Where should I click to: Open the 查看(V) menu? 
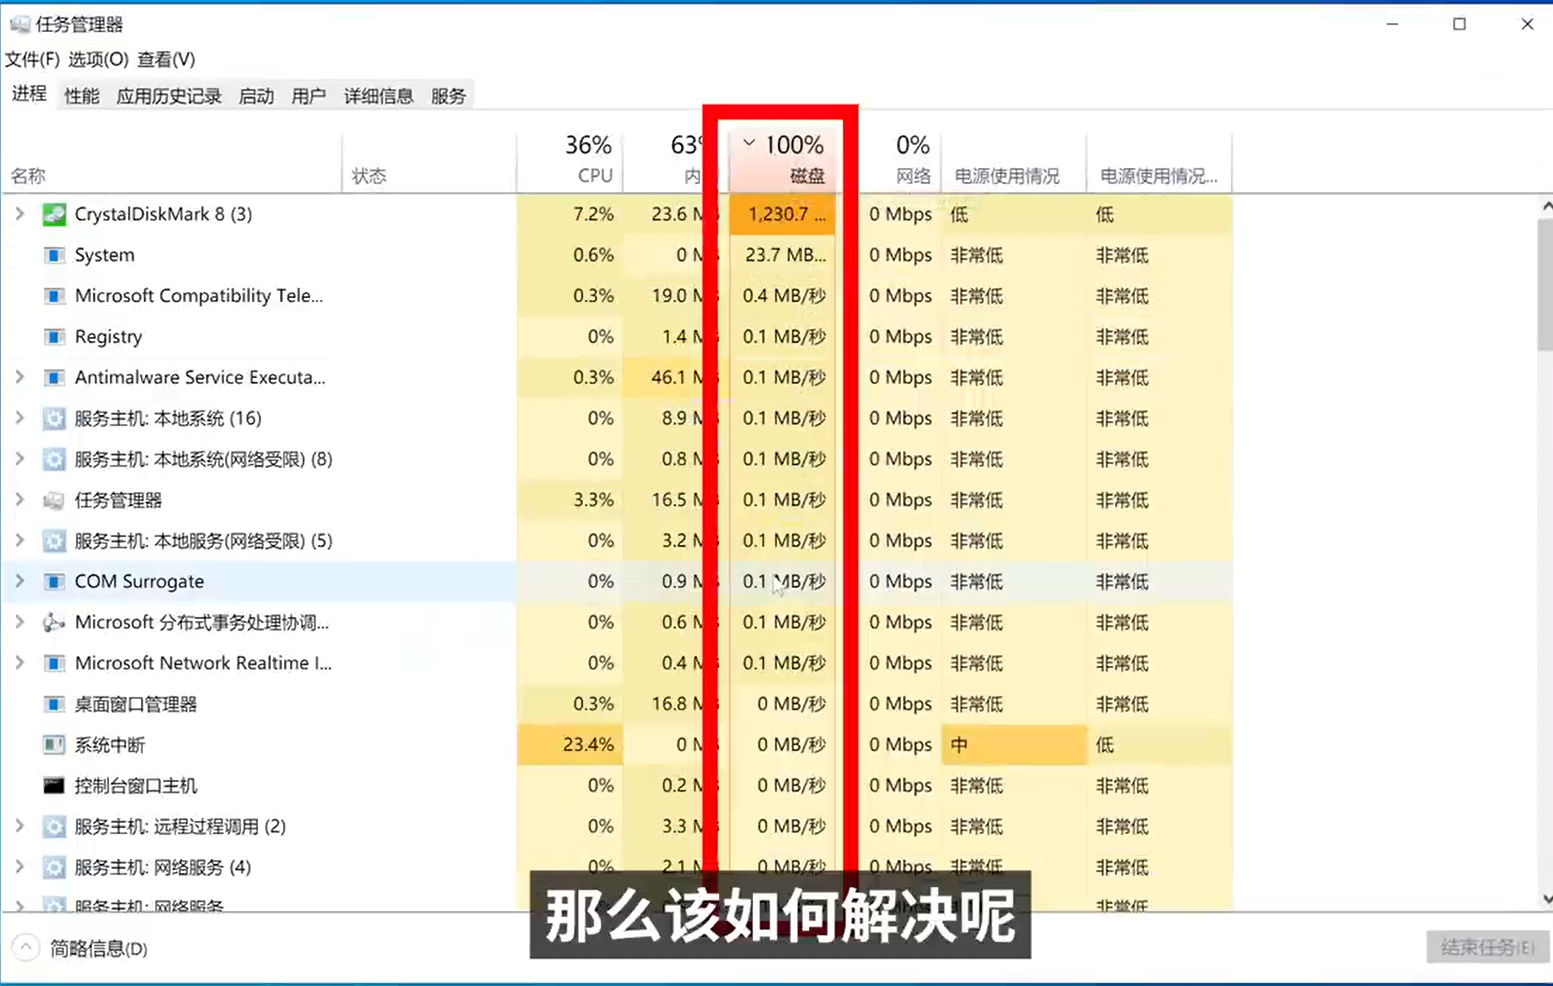point(166,60)
